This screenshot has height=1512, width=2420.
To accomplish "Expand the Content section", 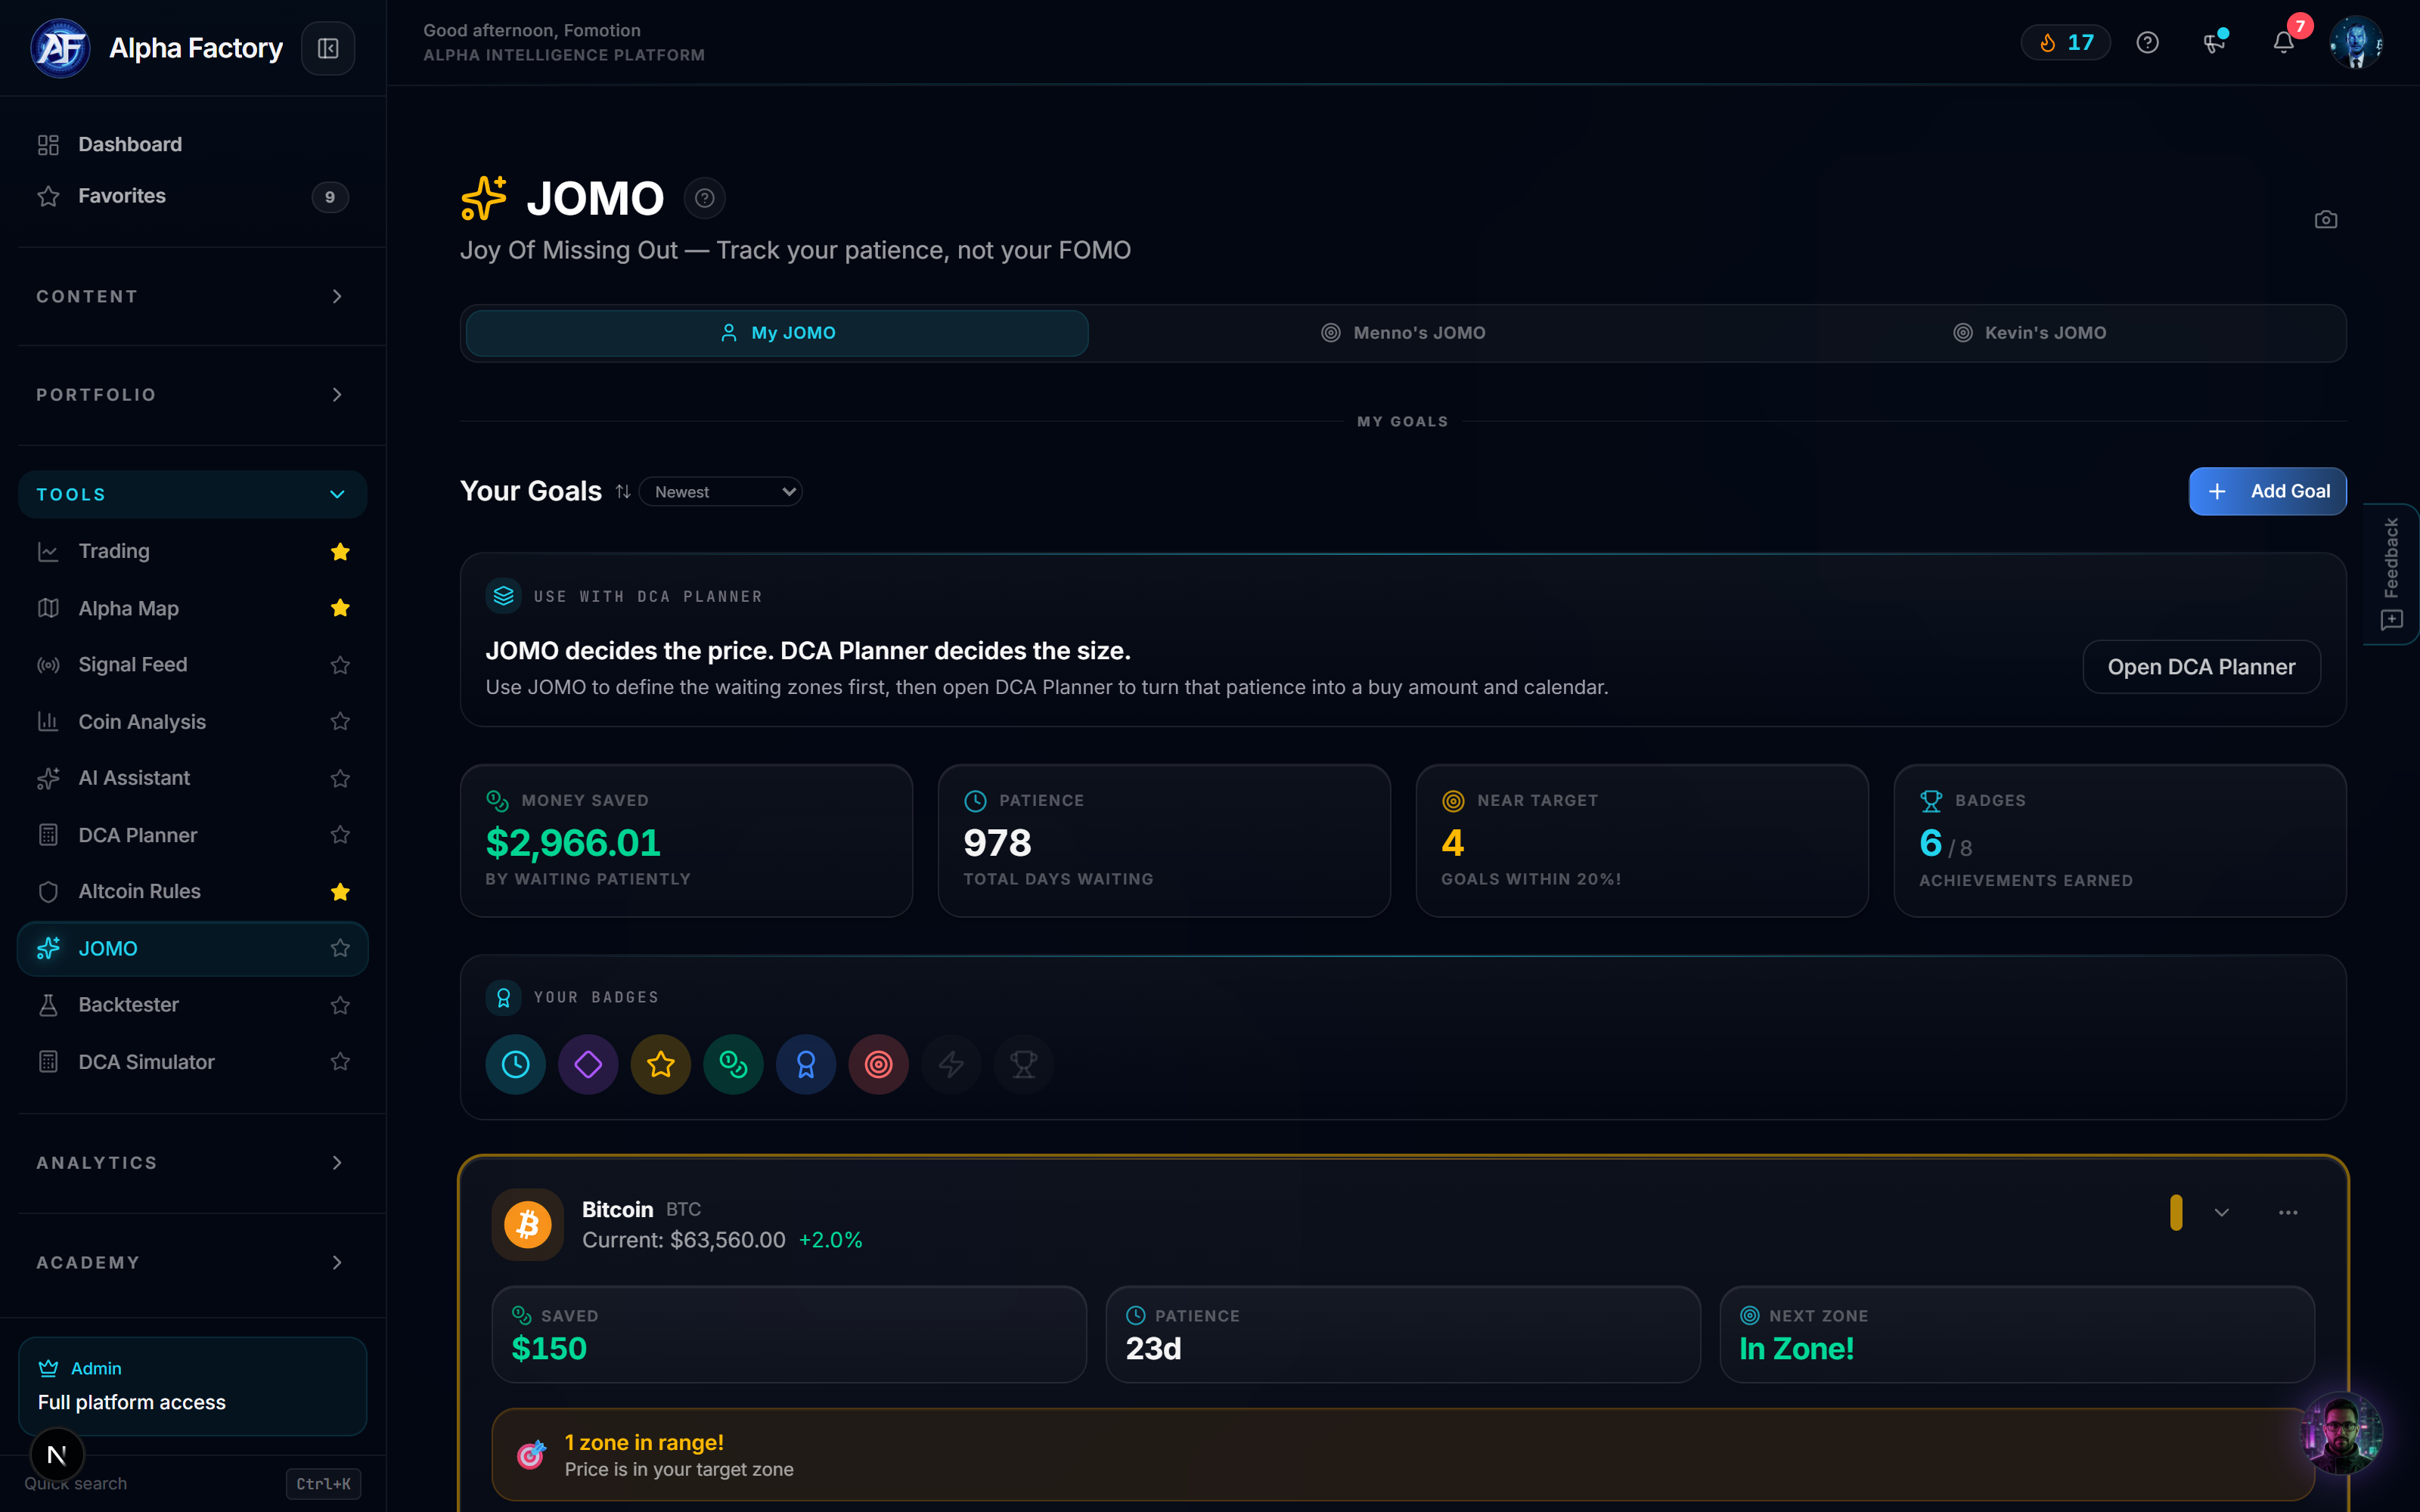I will coord(193,296).
